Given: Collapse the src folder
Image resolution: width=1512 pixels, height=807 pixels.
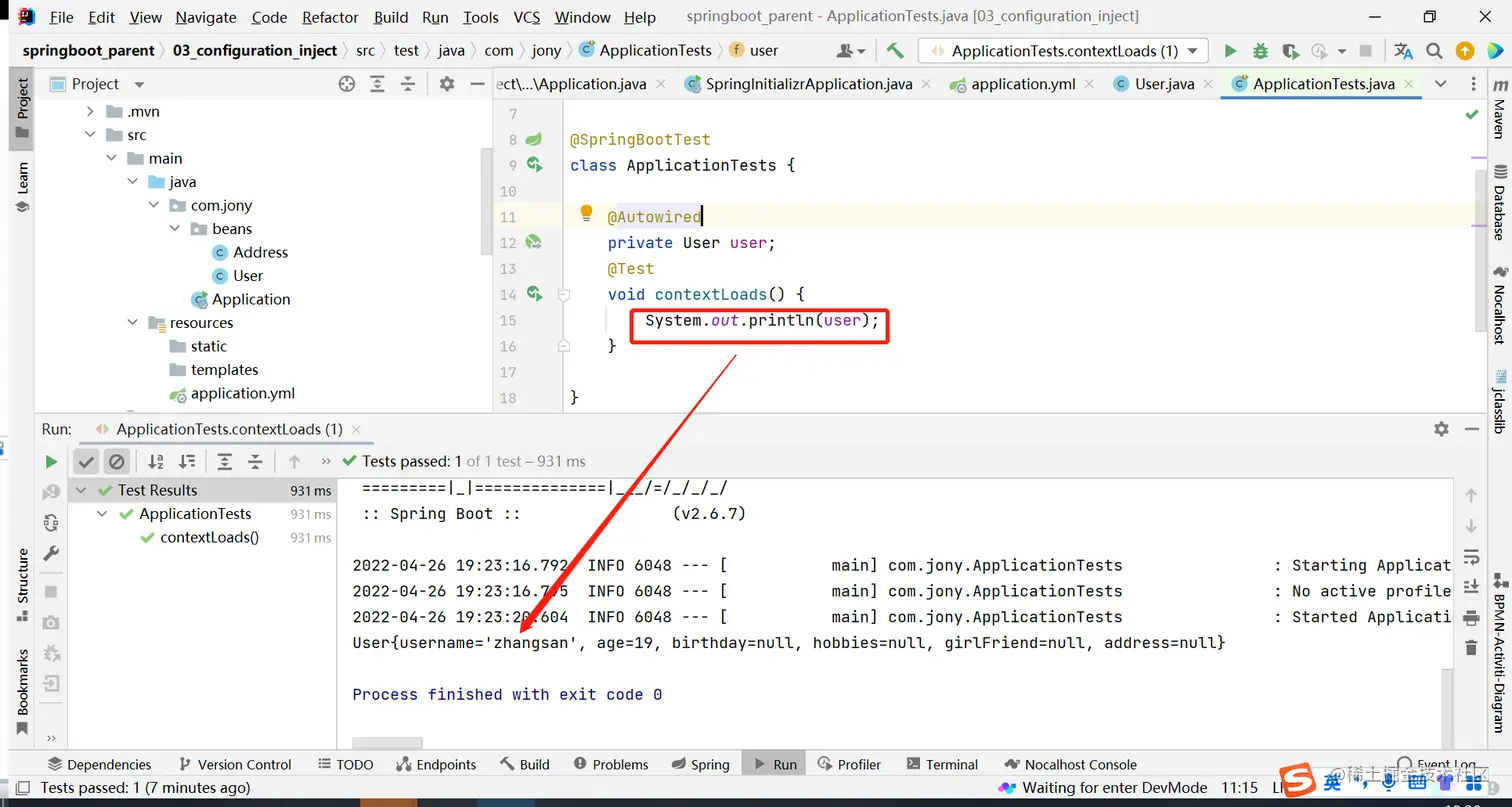Looking at the screenshot, I should pos(90,135).
